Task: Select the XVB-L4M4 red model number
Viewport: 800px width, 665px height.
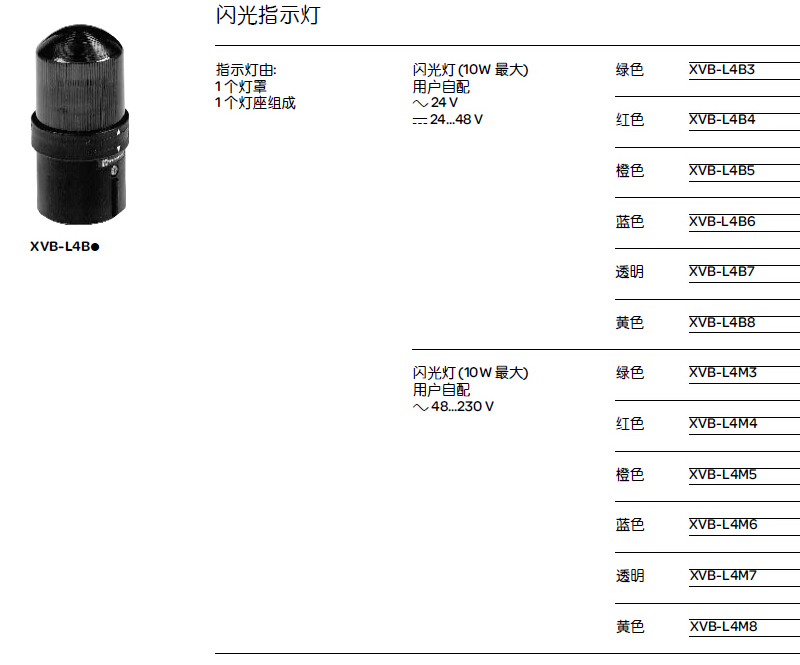Action: click(x=723, y=424)
